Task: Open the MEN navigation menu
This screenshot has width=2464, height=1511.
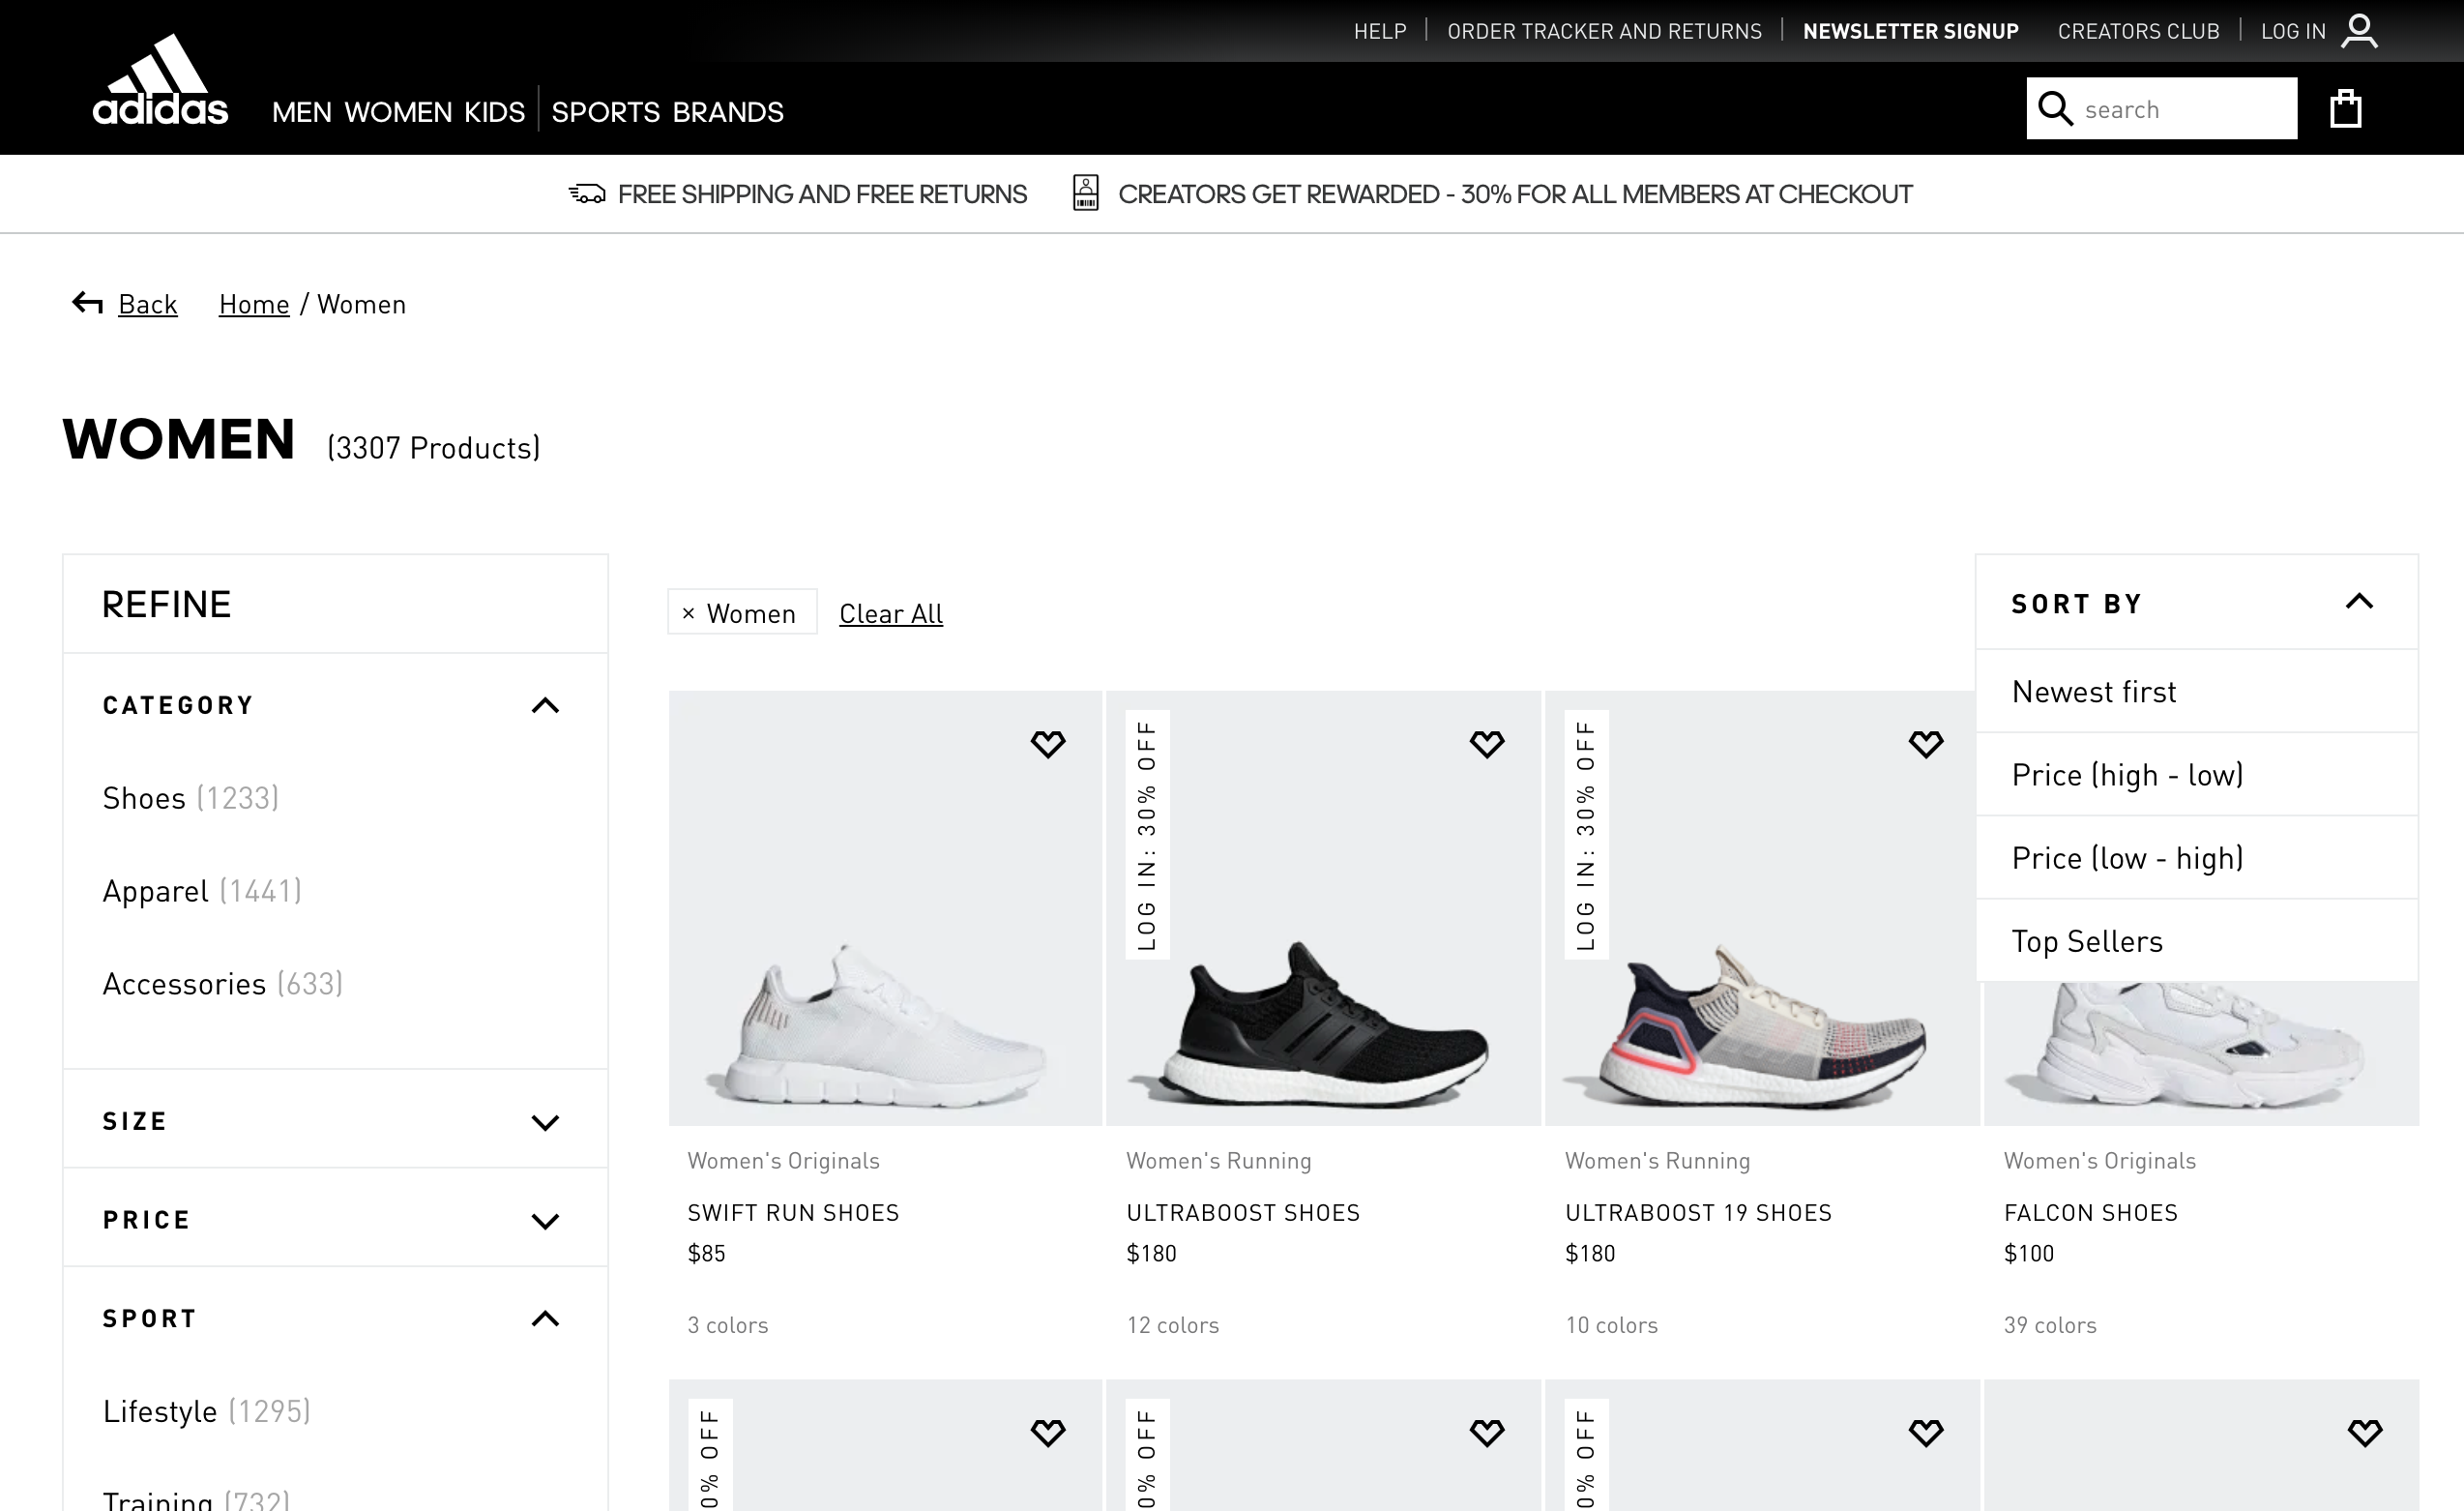Action: pyautogui.click(x=302, y=112)
